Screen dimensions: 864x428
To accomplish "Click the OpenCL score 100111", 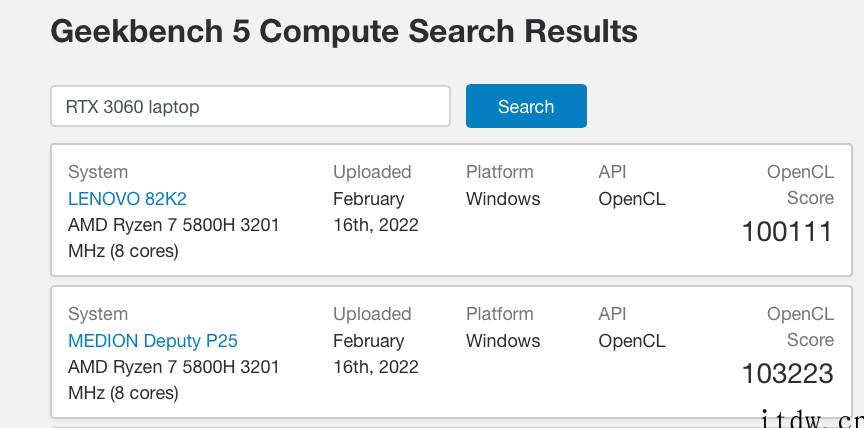I will (787, 232).
